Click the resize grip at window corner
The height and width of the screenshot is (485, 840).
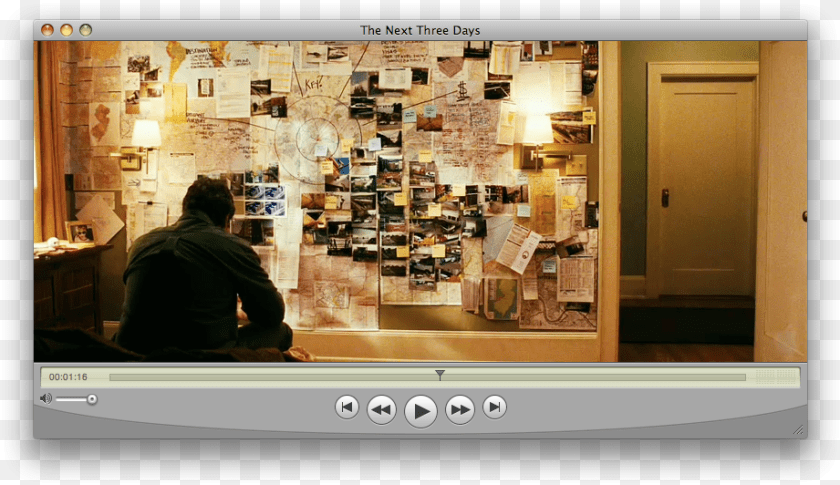pos(798,430)
